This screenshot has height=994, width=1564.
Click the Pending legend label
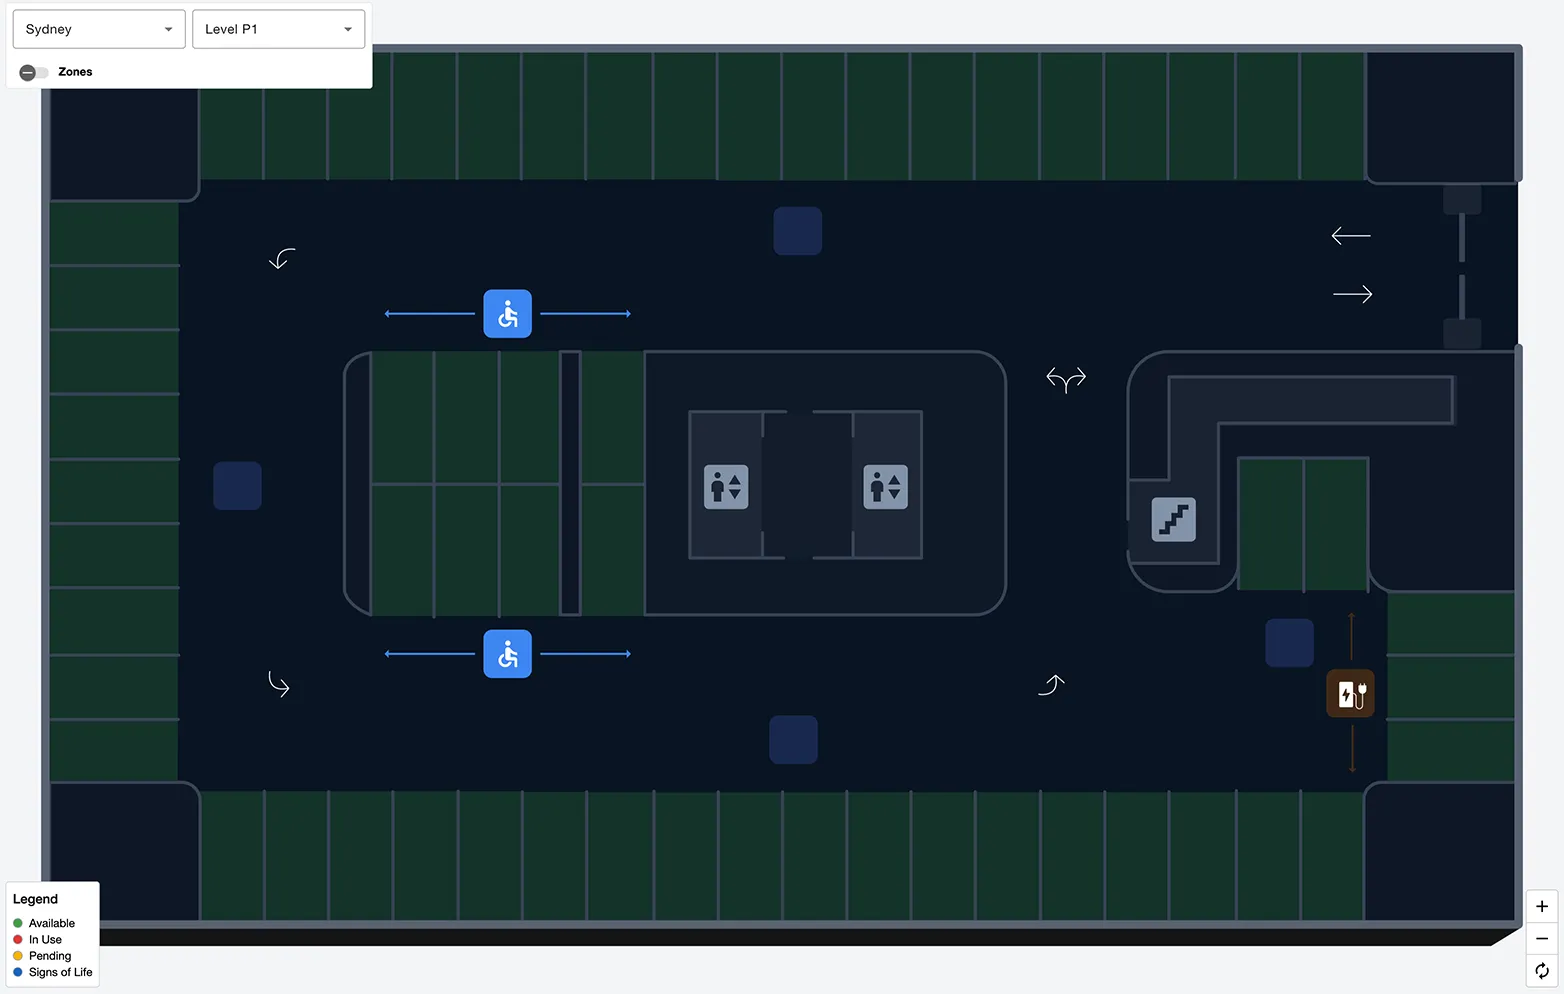pyautogui.click(x=50, y=956)
